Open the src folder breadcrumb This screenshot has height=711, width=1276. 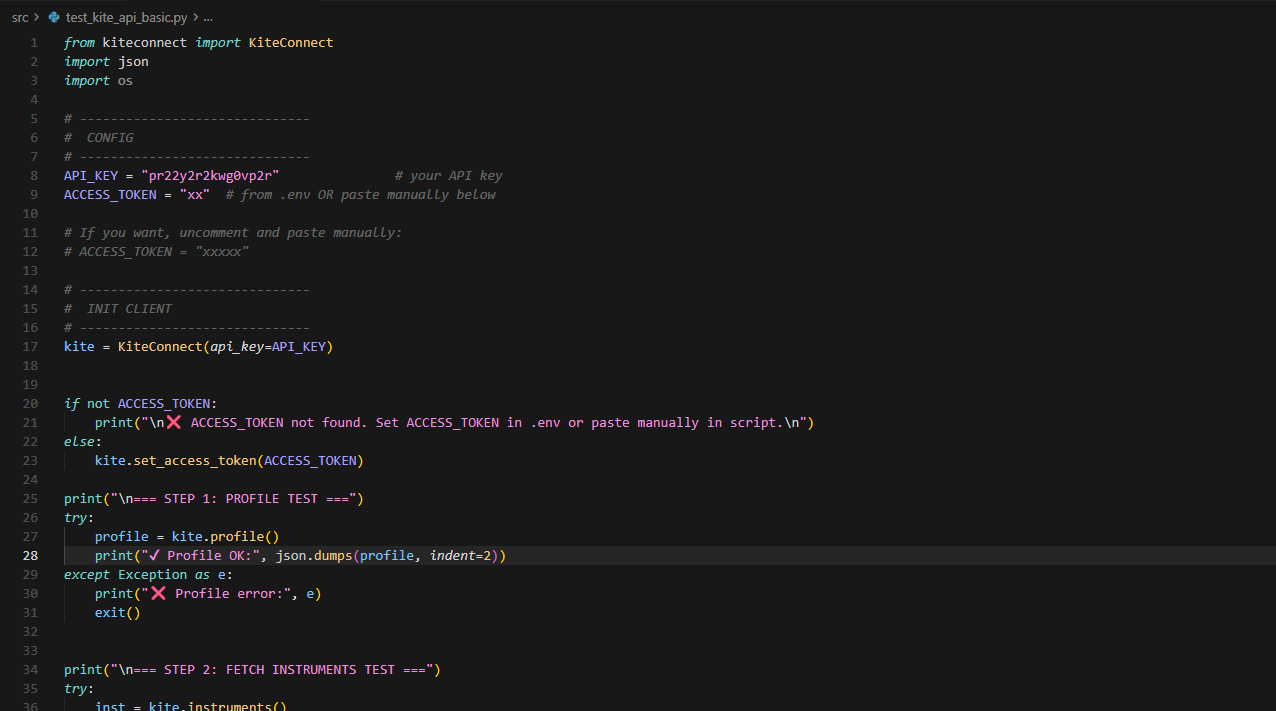click(20, 18)
